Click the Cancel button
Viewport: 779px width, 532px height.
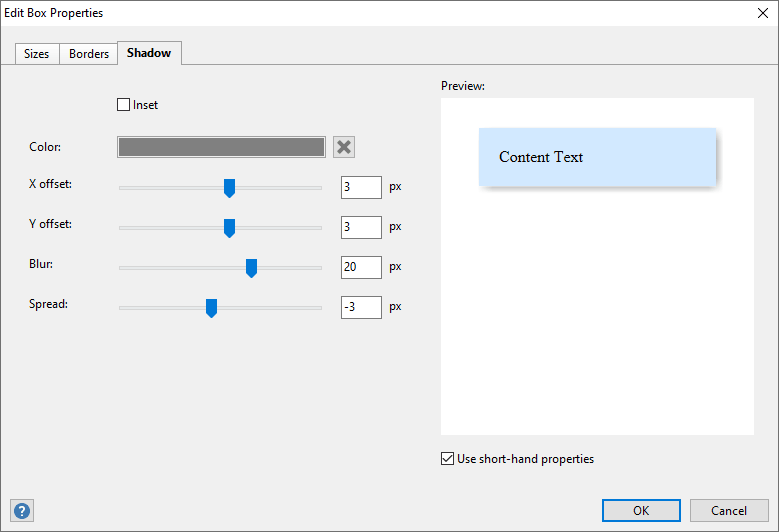point(729,511)
